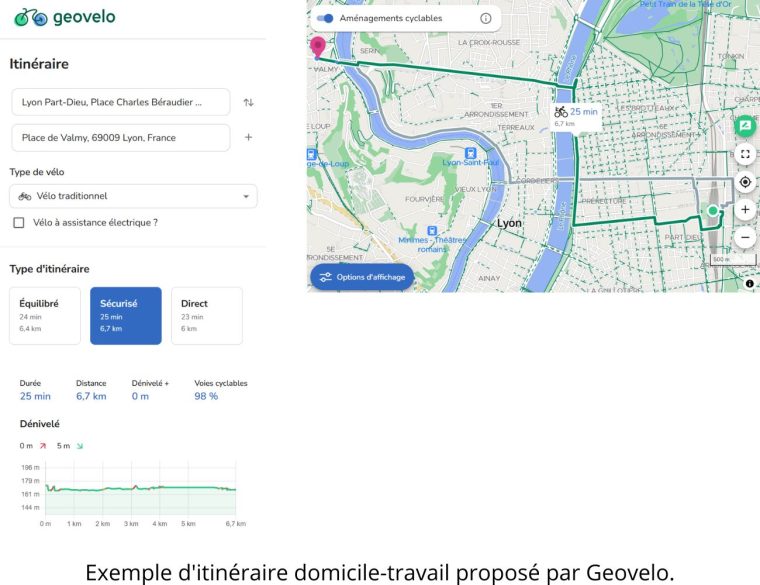The image size is (760, 585).
Task: Swap origin and destination arrows icon
Action: pos(249,102)
